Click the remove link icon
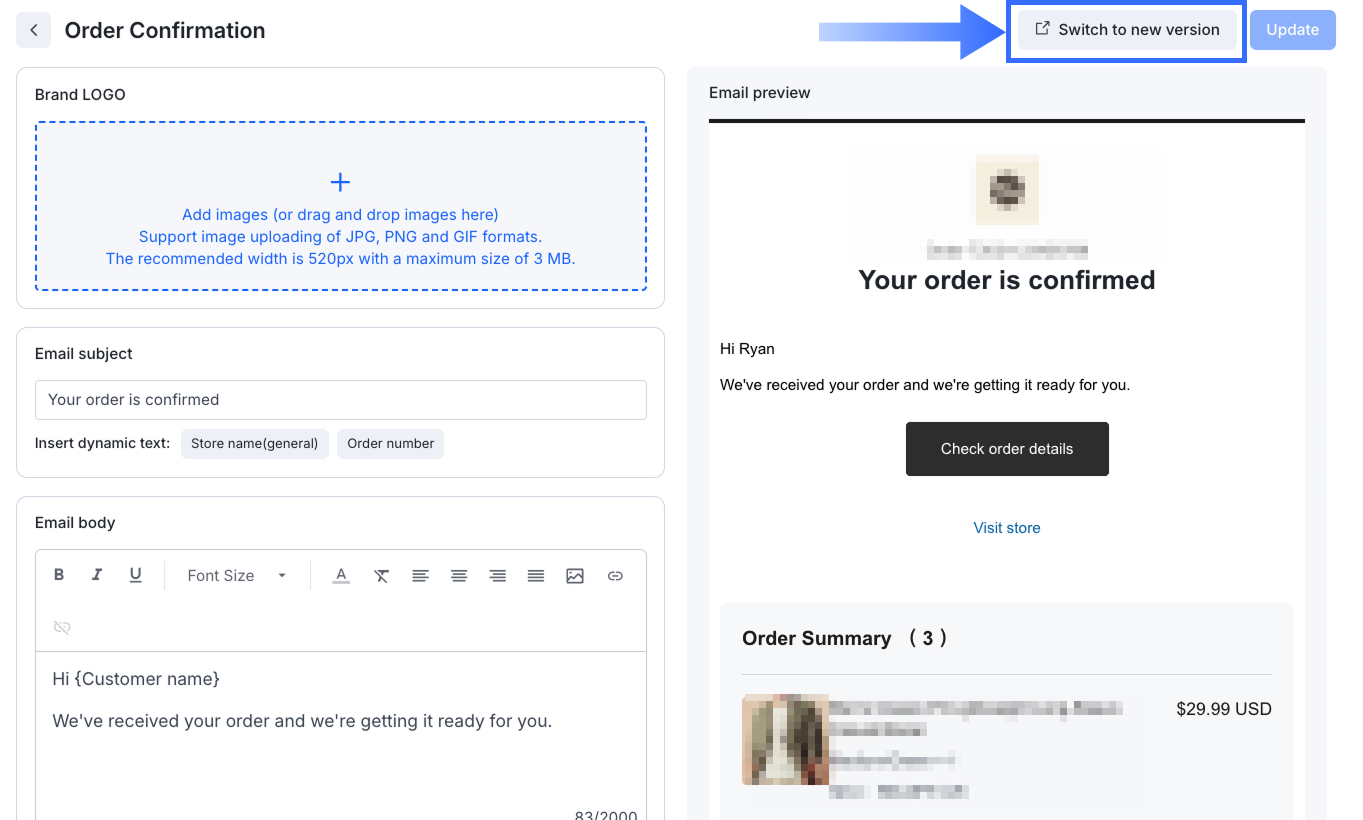1363x820 pixels. pos(62,627)
